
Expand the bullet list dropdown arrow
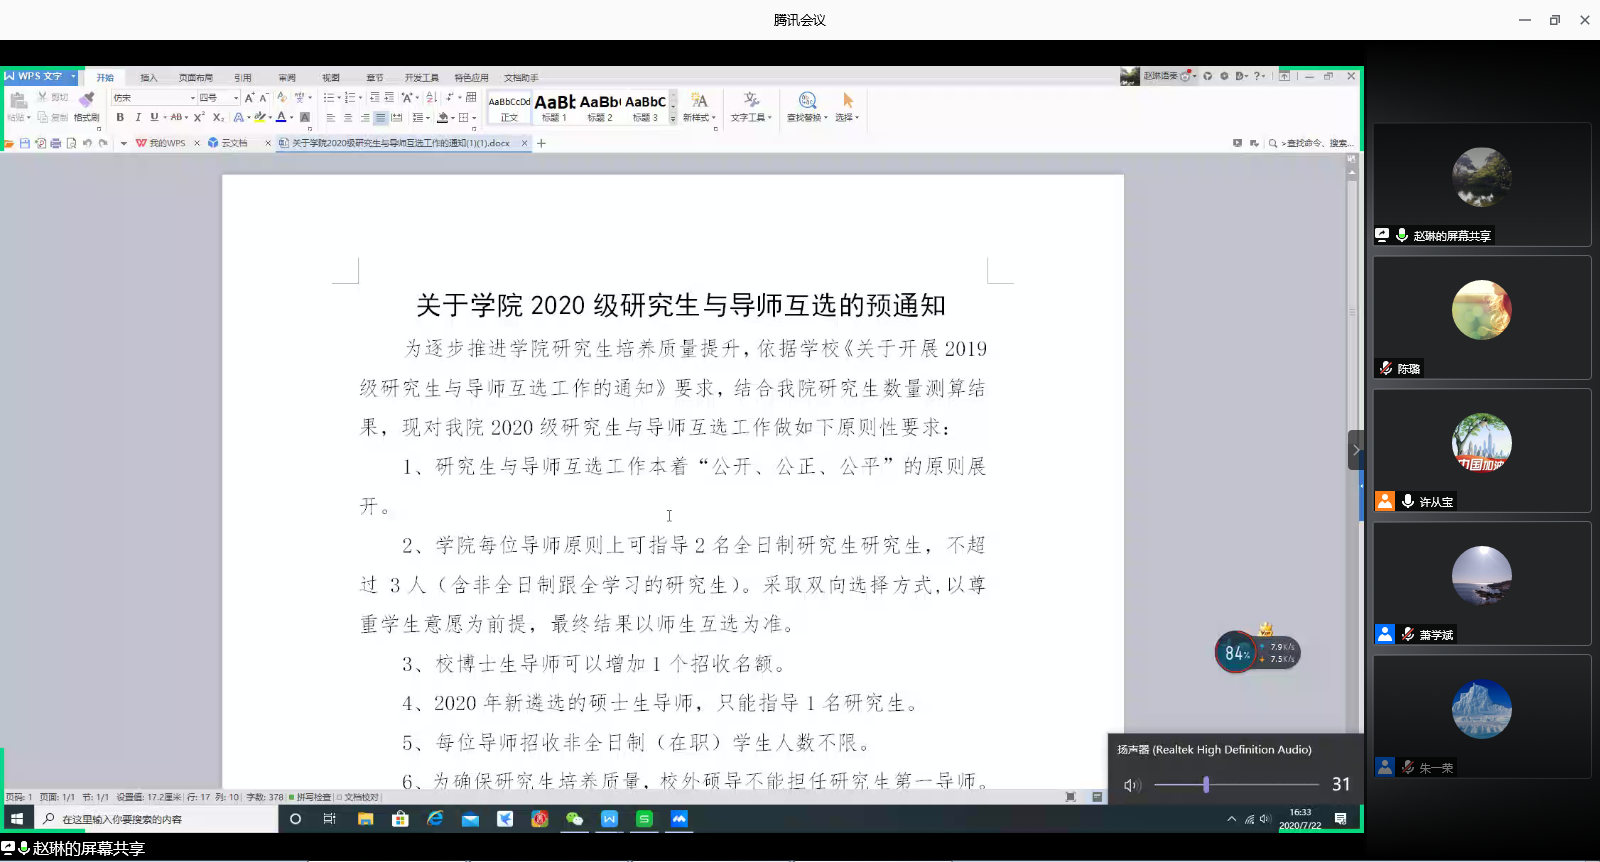tap(339, 98)
